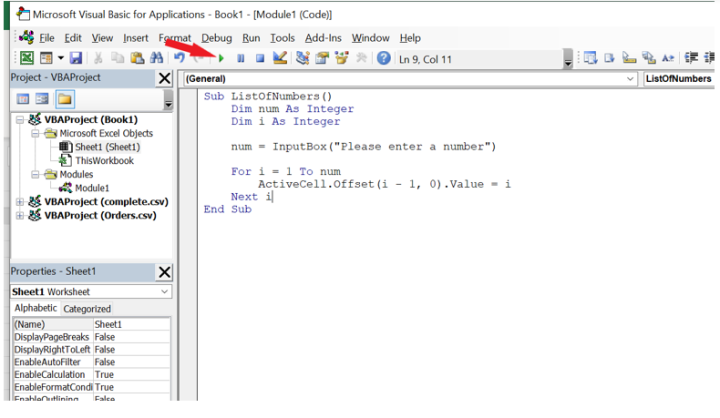
Task: Open the Properties Window toolbar icon
Action: [x=322, y=58]
